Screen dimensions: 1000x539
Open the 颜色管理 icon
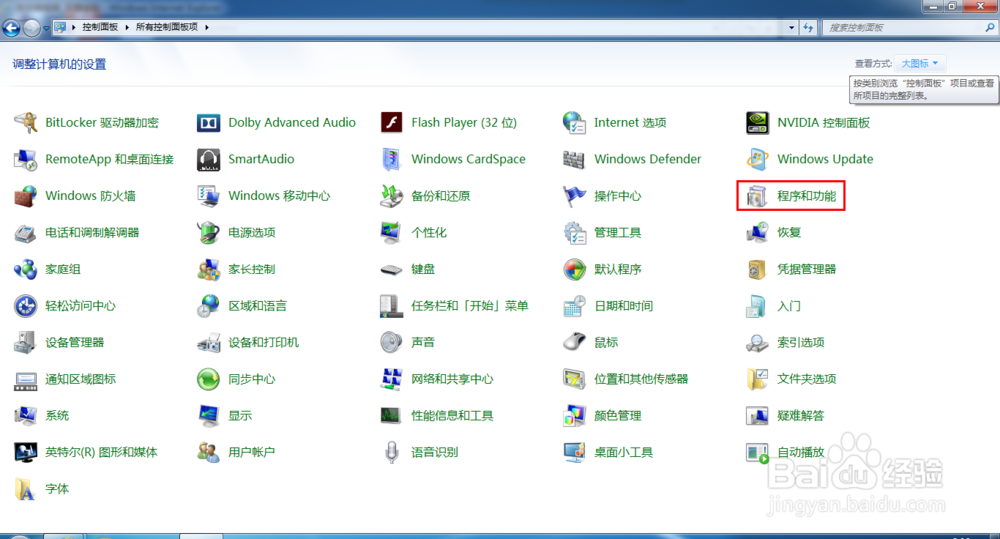coord(575,416)
